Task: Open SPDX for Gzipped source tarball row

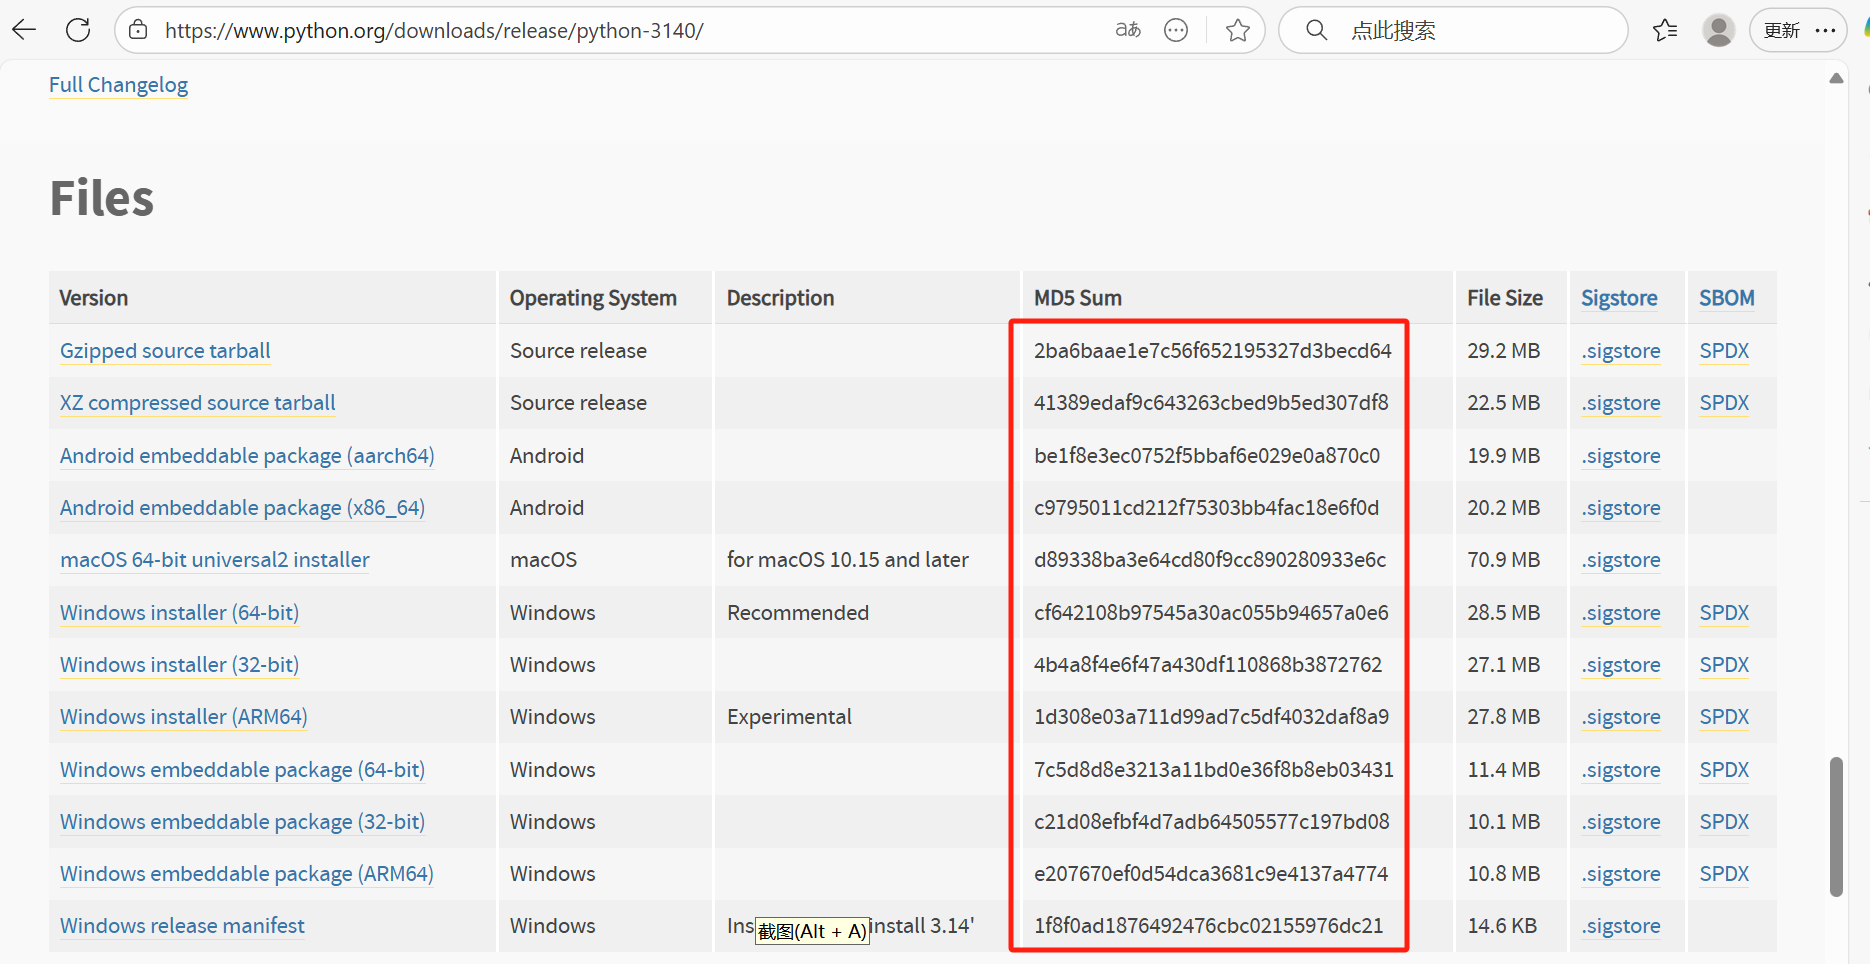Action: 1724,351
